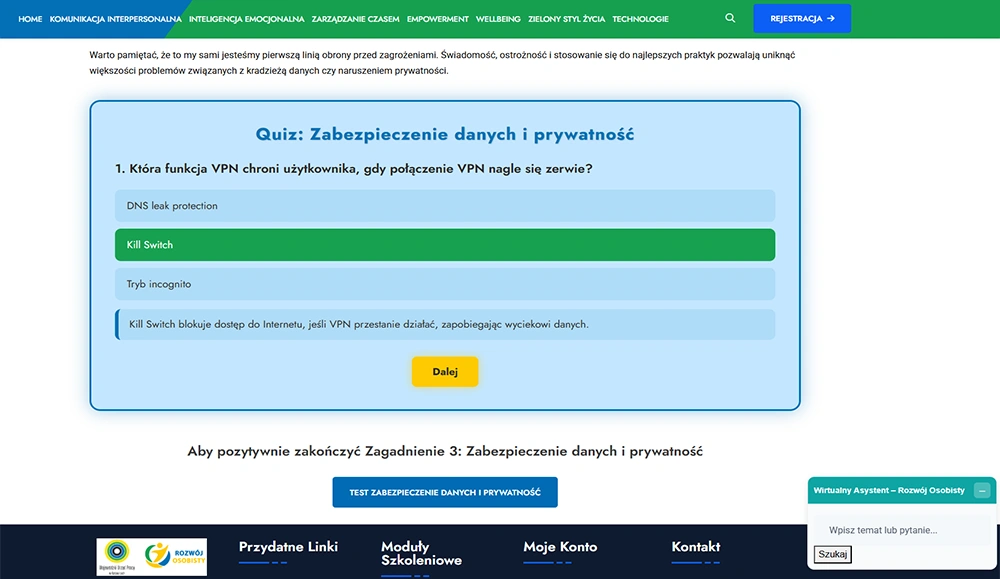Minimize the Wirtualny Asystent chat widget
Viewport: 1000px width, 579px height.
click(x=982, y=490)
